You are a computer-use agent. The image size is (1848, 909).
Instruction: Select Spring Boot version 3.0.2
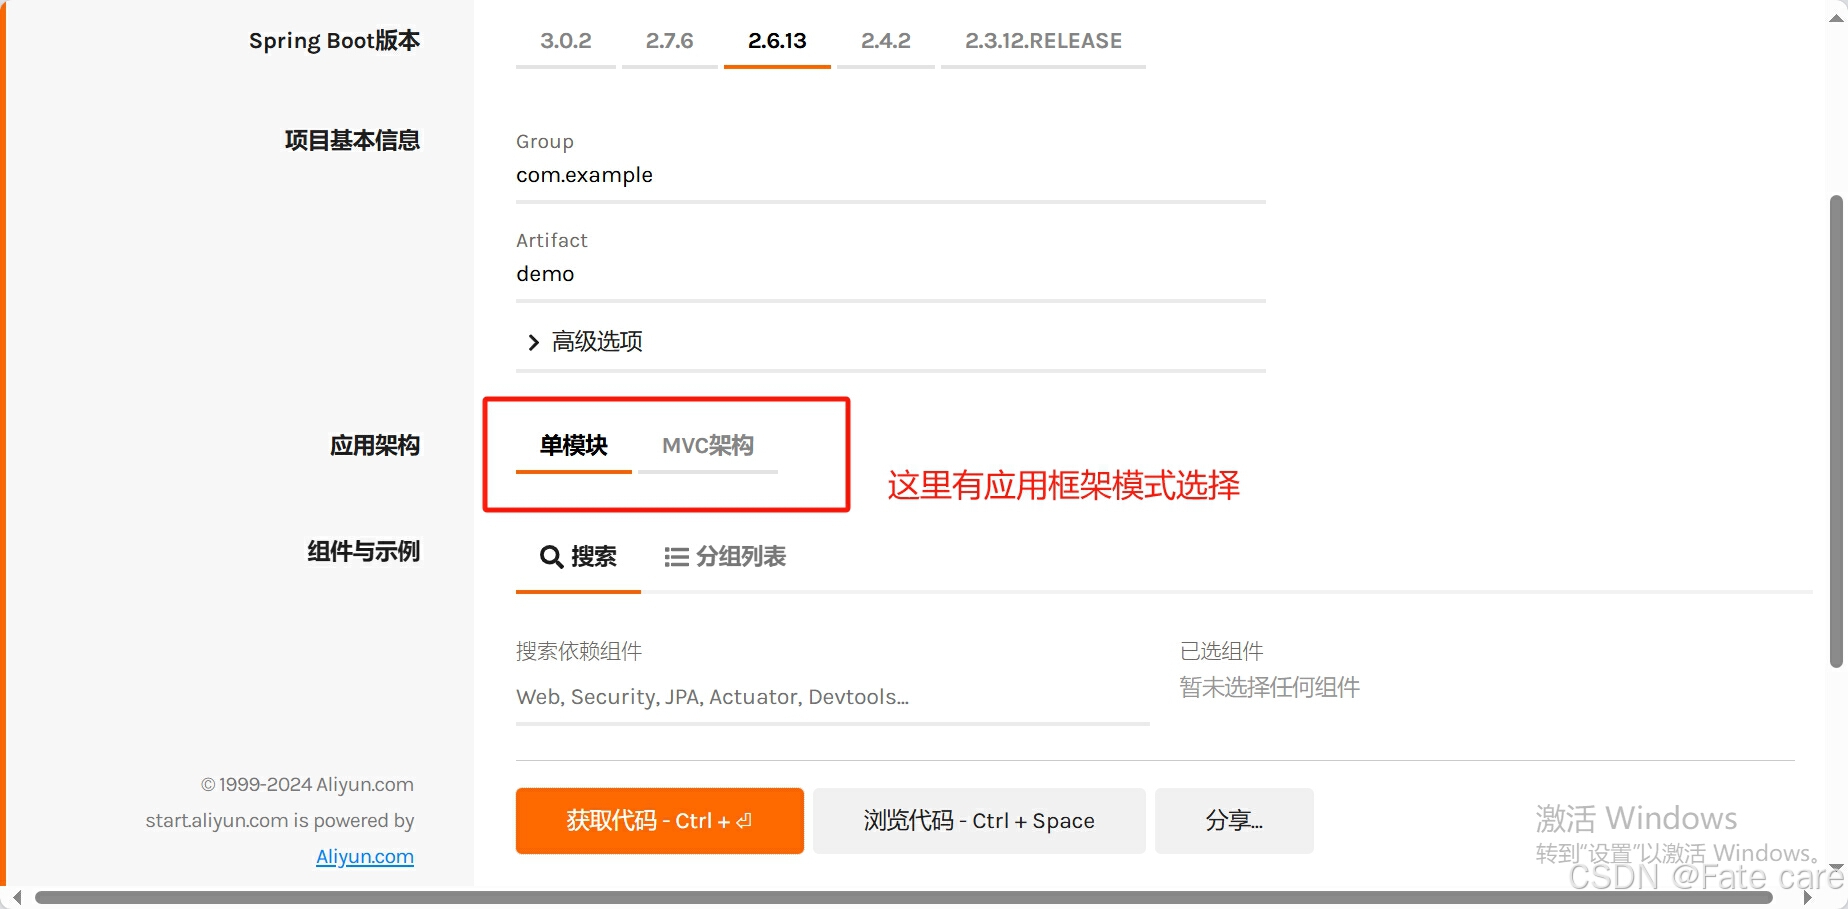pyautogui.click(x=566, y=41)
